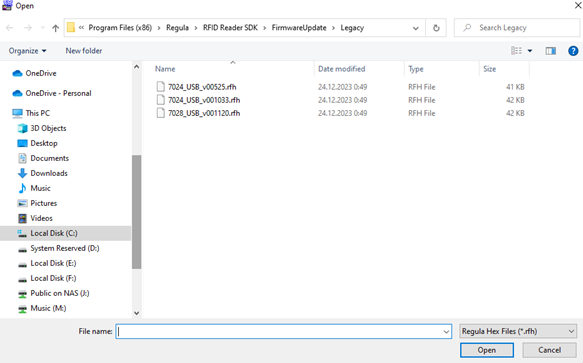The image size is (583, 363).
Task: Expand the File name suggestions dropdown
Action: (x=446, y=331)
